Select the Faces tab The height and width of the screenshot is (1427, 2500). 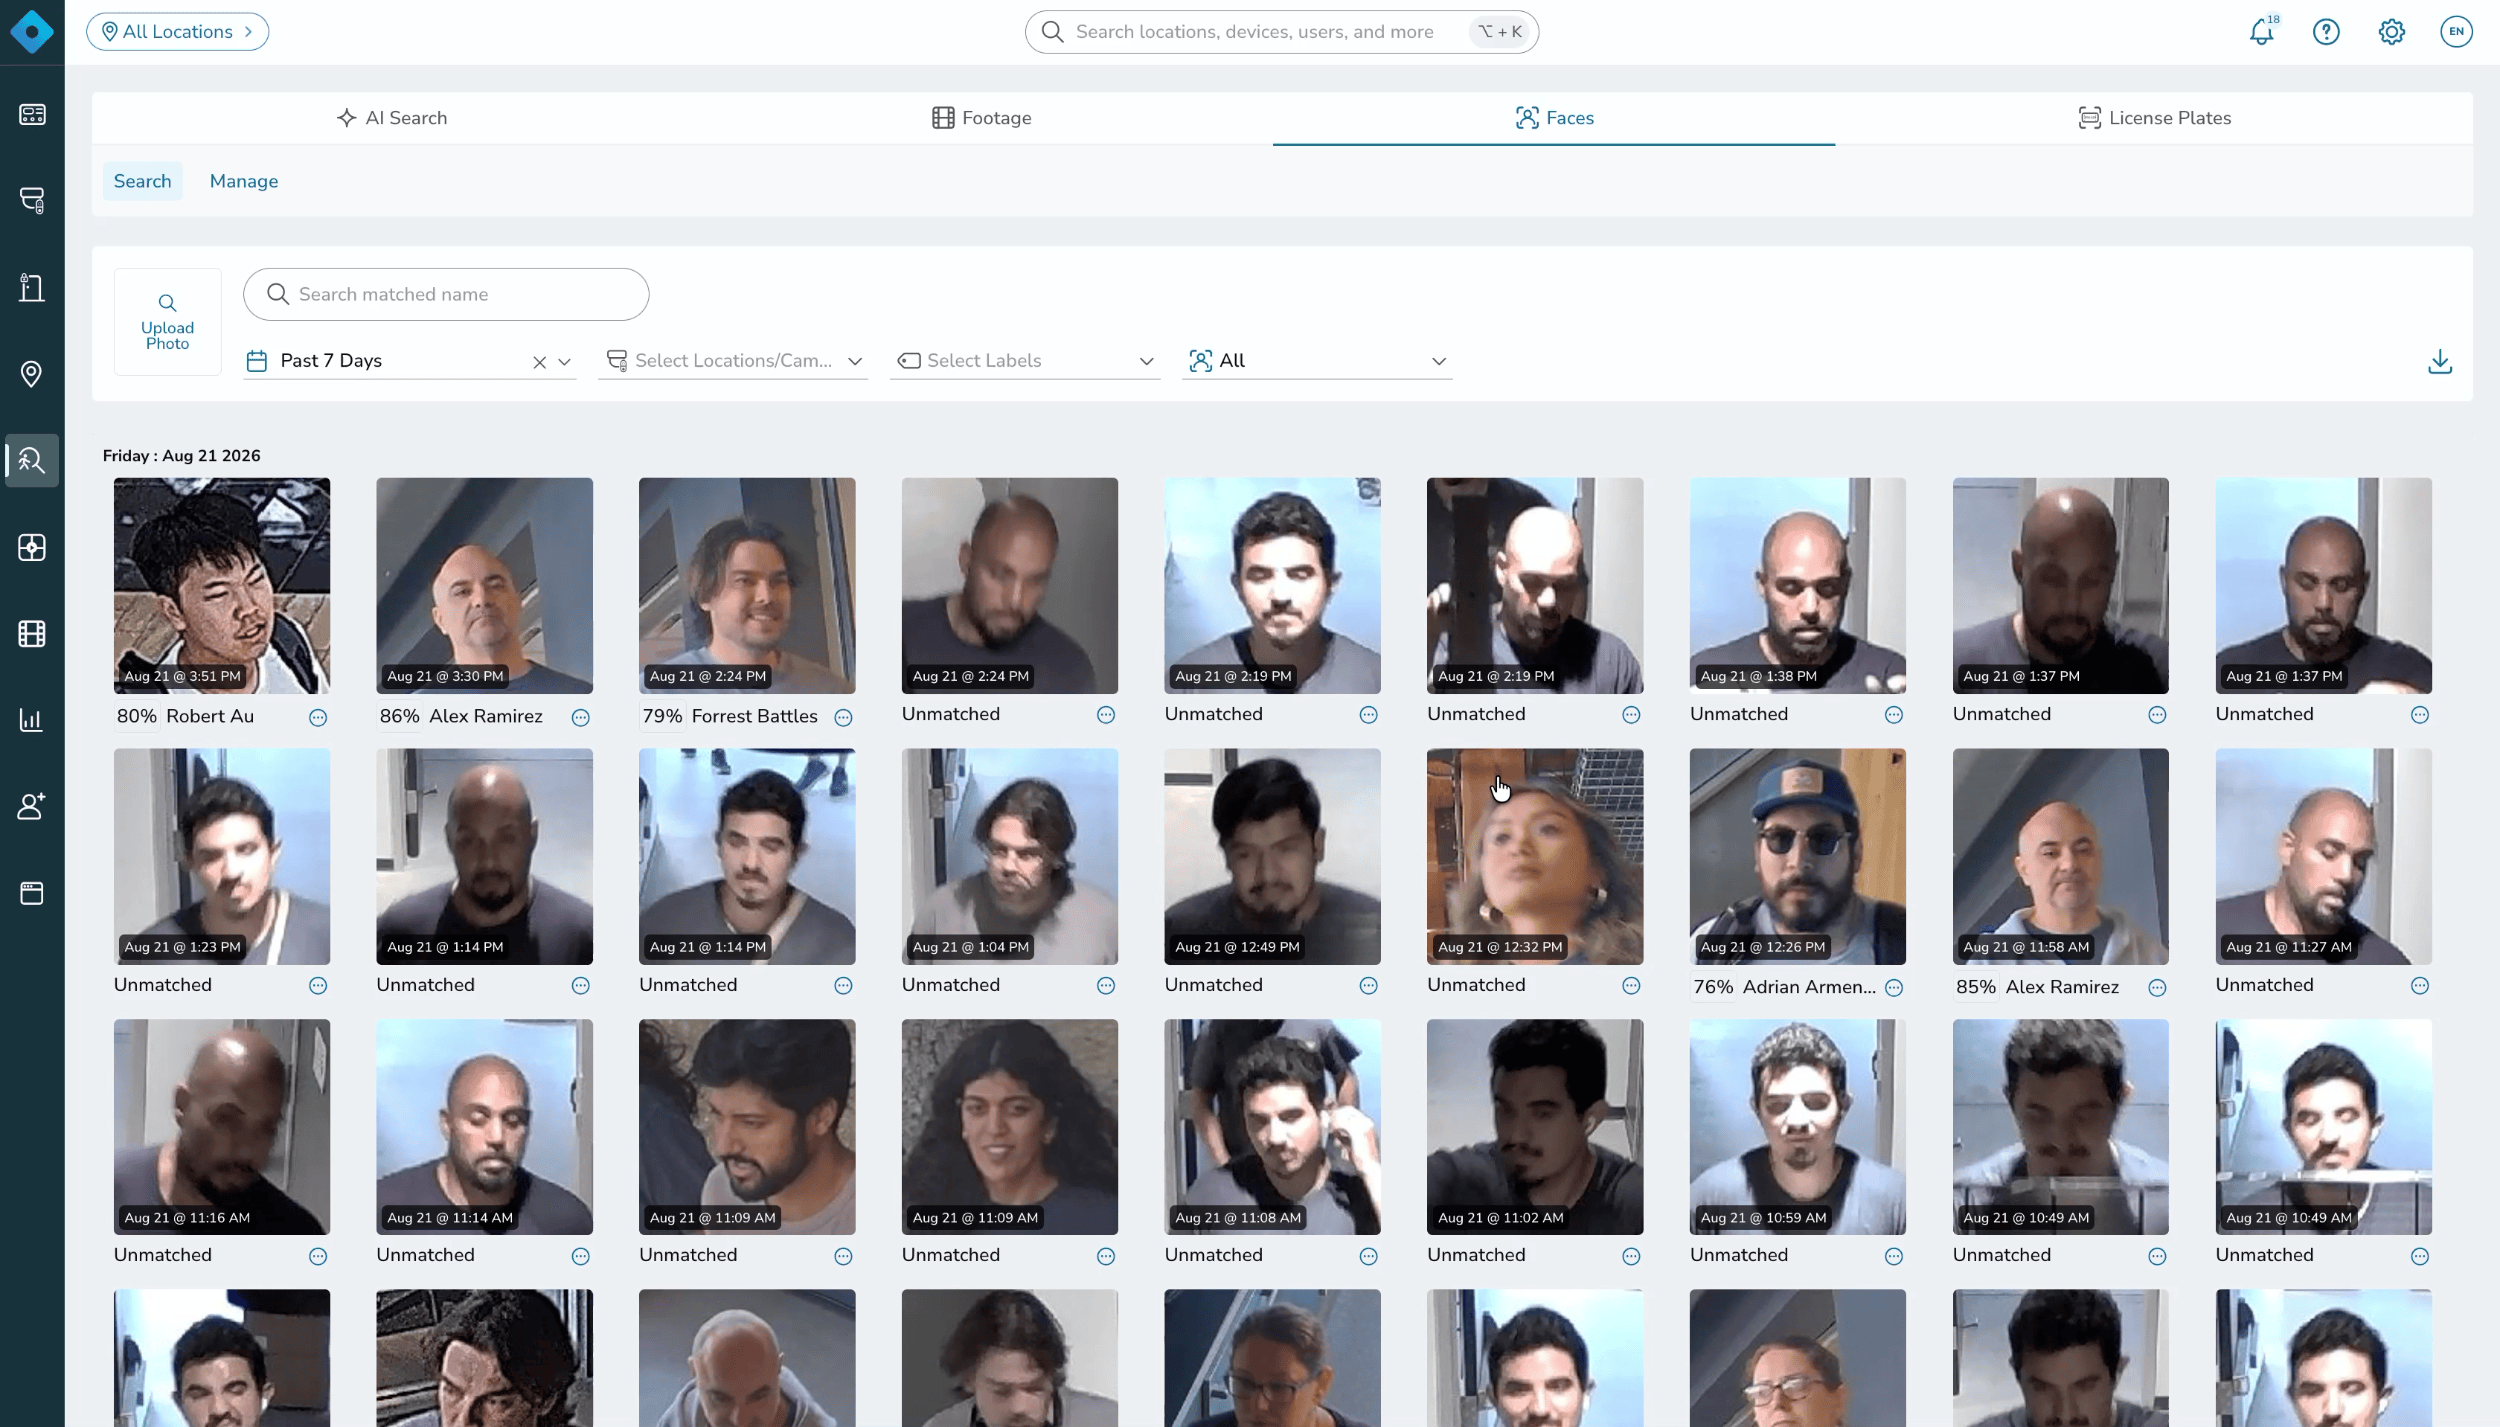pyautogui.click(x=1554, y=118)
